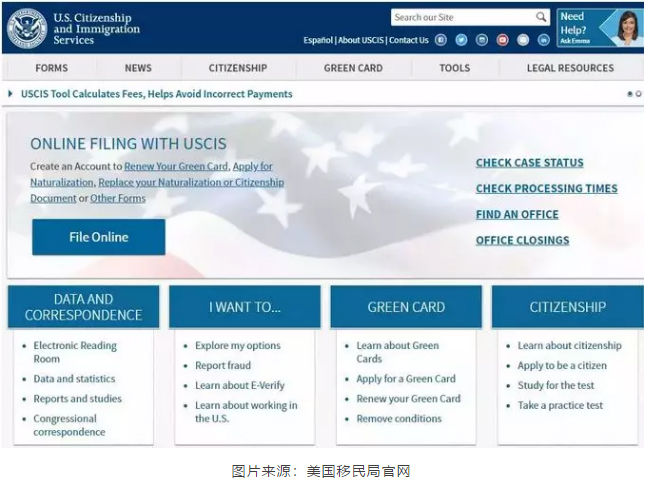The height and width of the screenshot is (479, 647).
Task: Click the email envelope icon
Action: coord(523,40)
